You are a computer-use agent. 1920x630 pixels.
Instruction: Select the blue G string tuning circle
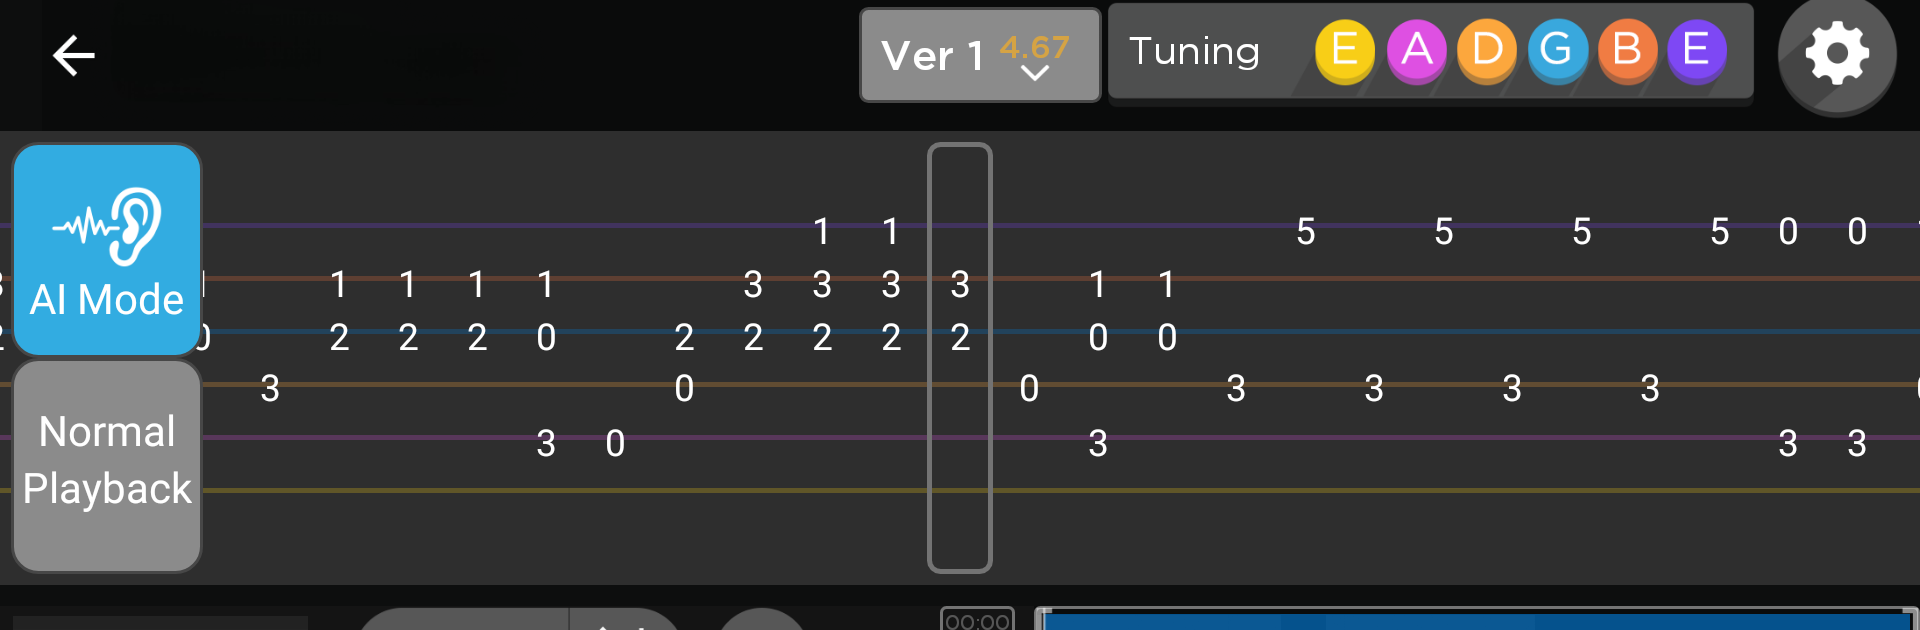click(1557, 50)
